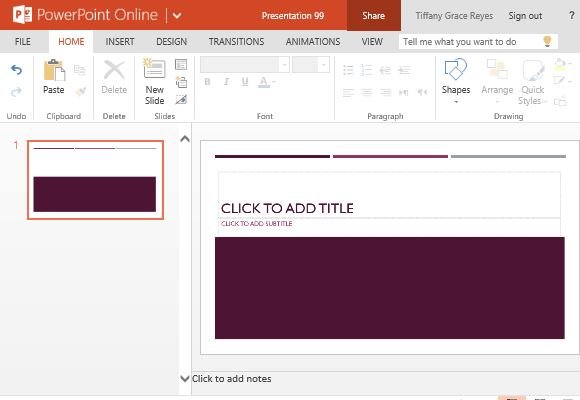Click the Sign out link

tap(525, 16)
